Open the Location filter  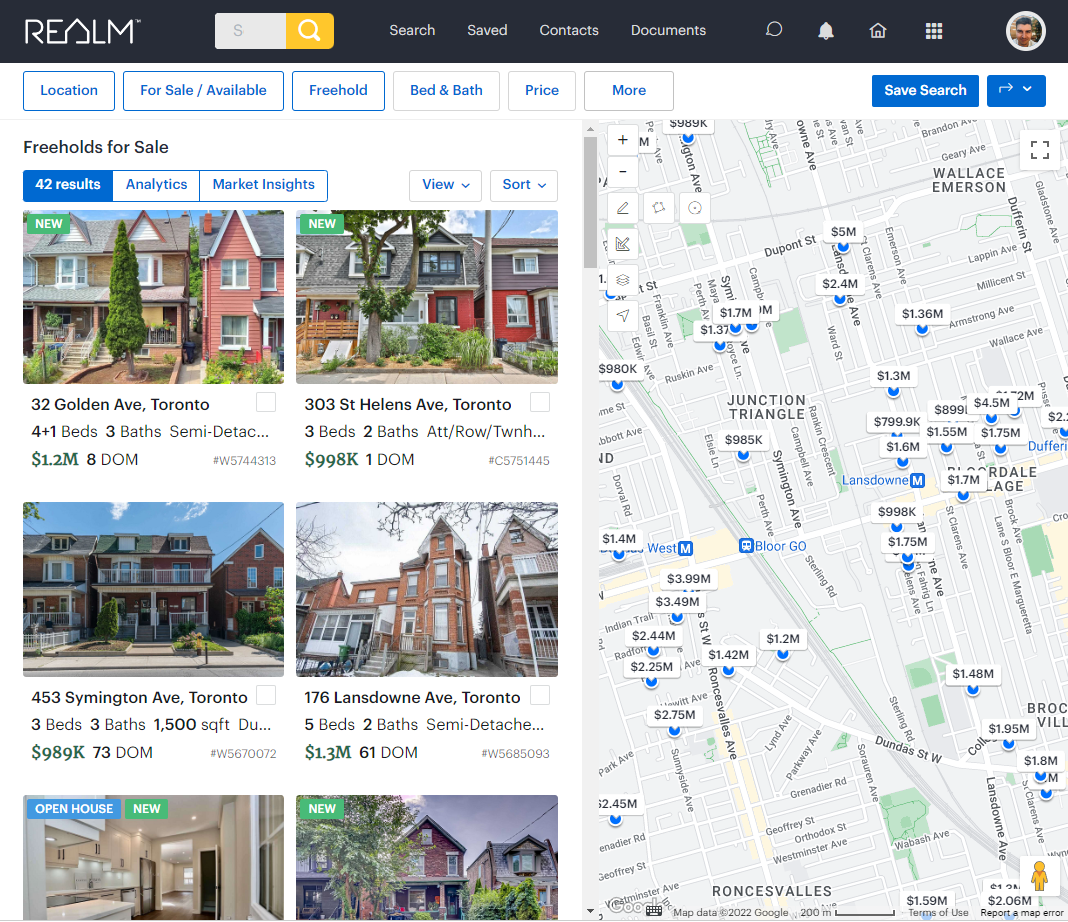(69, 91)
